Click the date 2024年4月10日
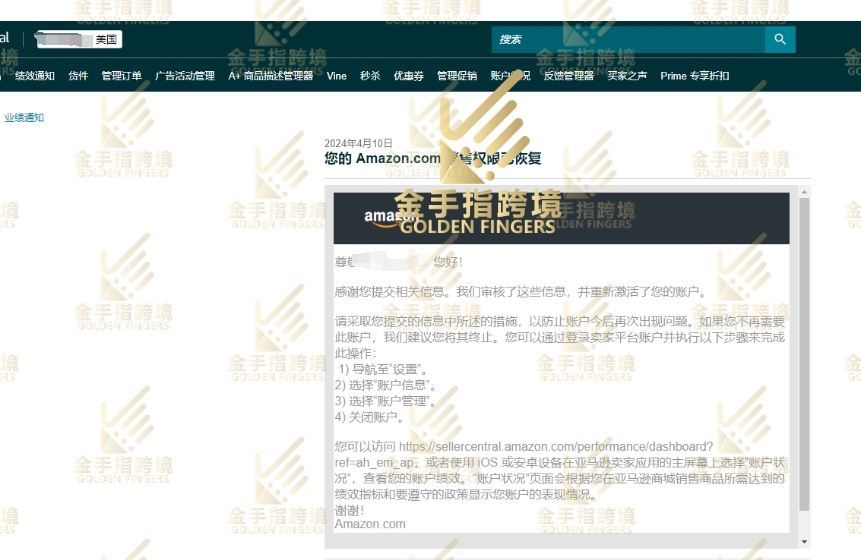Screen dimensions: 861x560 tap(358, 143)
